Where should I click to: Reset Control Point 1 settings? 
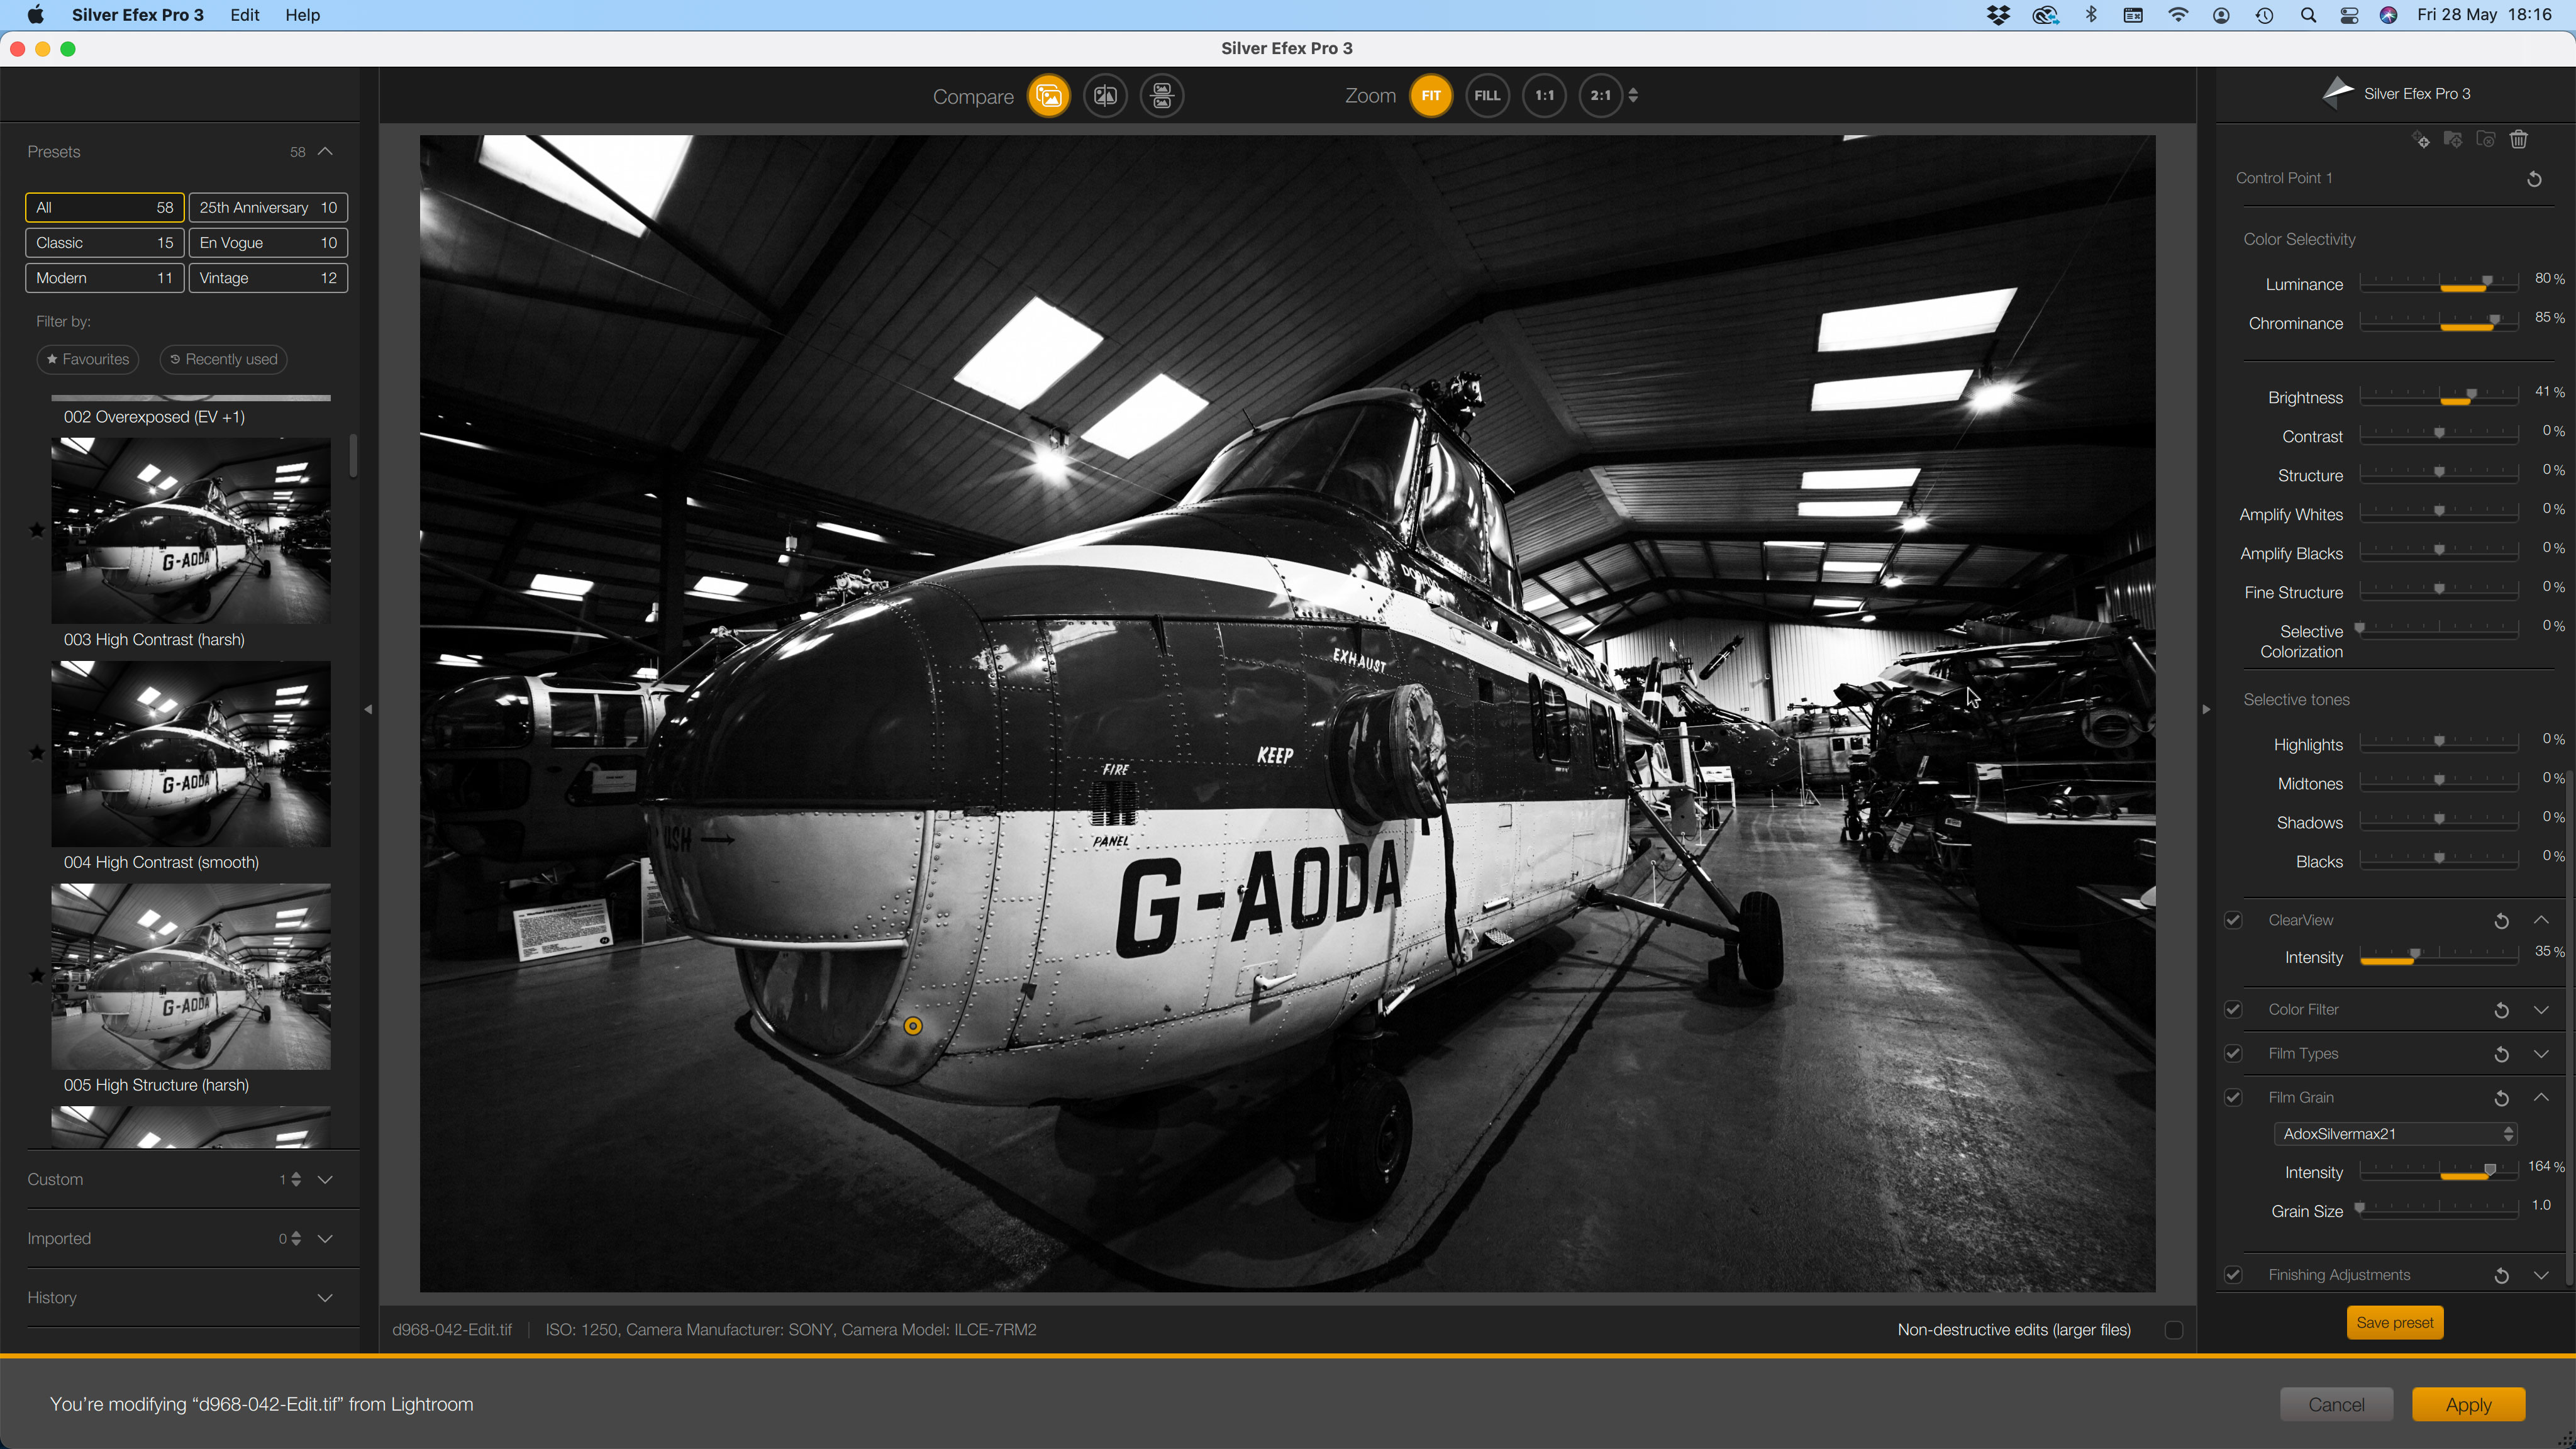(2534, 179)
